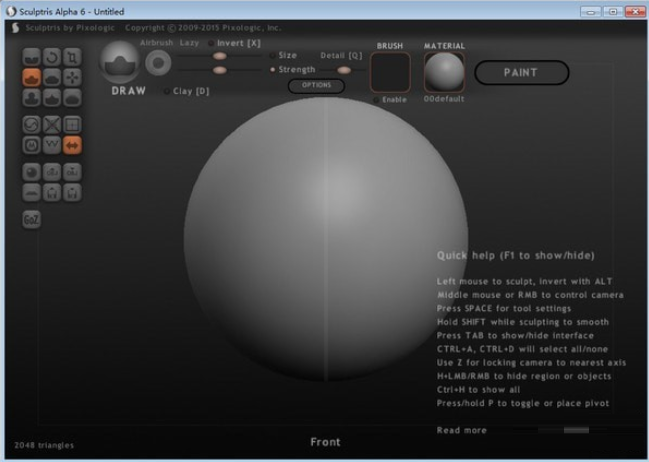Click the DRAW tool label
Image resolution: width=649 pixels, height=462 pixels.
click(x=129, y=91)
